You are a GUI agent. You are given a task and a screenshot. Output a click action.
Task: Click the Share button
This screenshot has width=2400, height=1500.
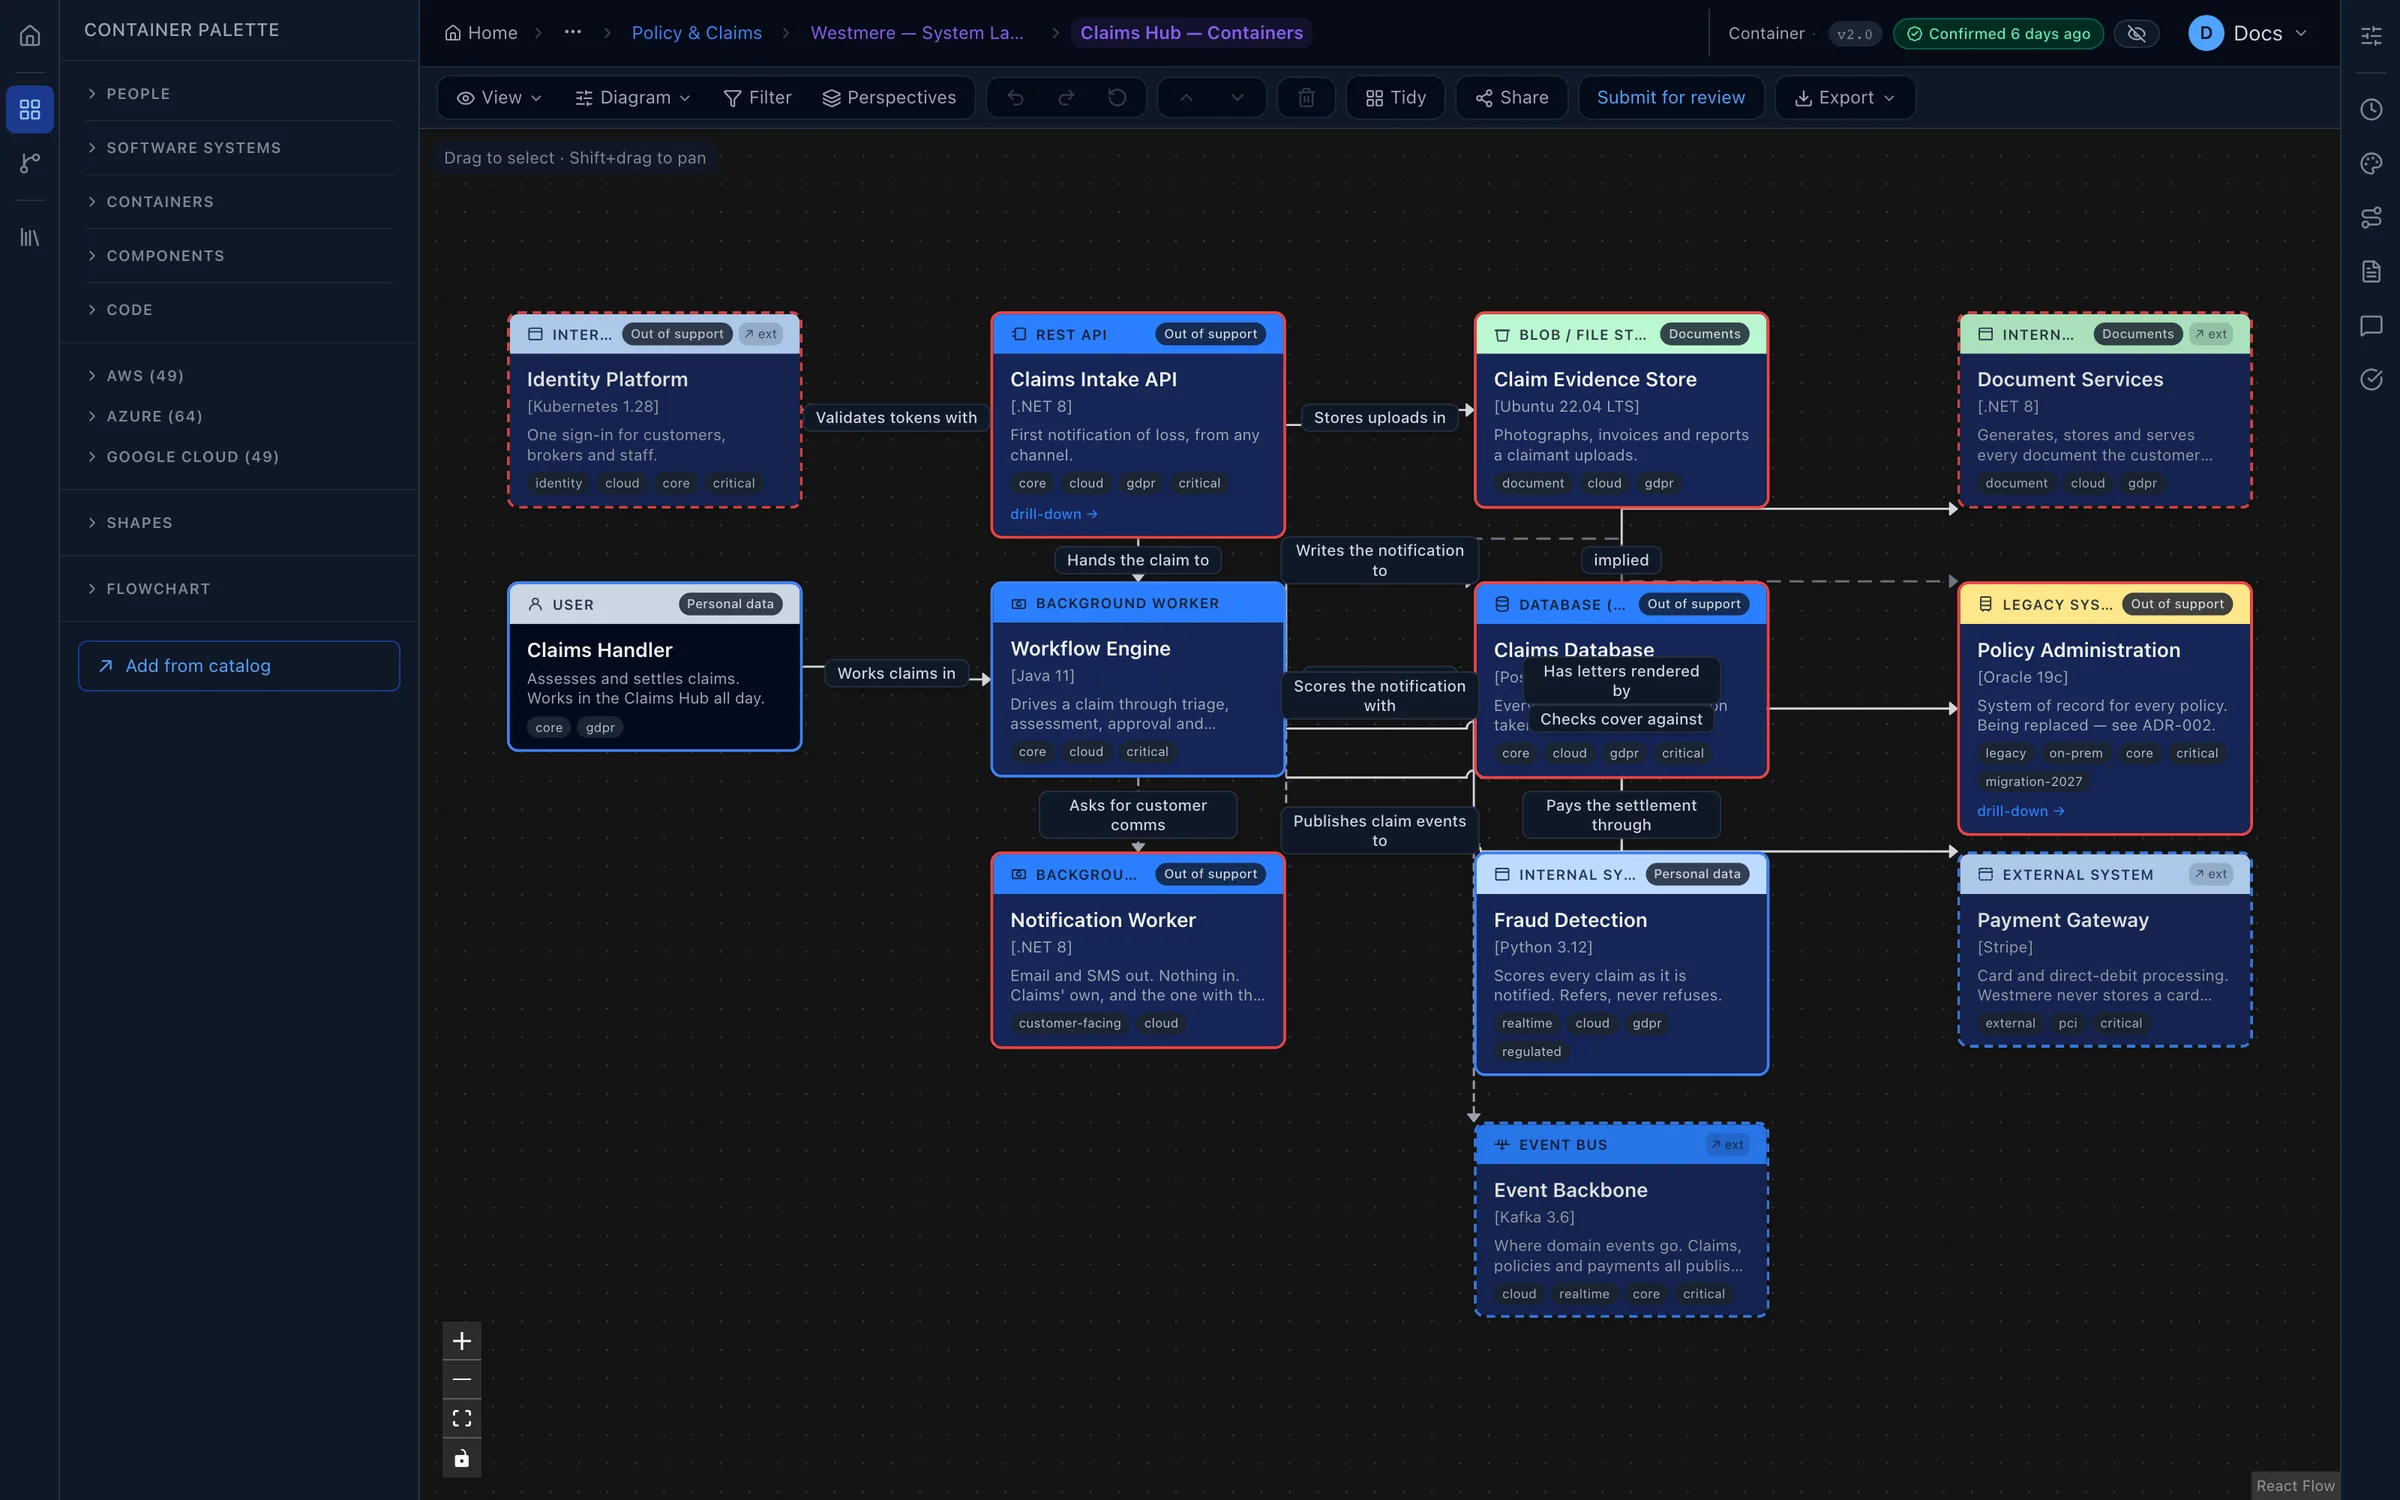coord(1511,98)
